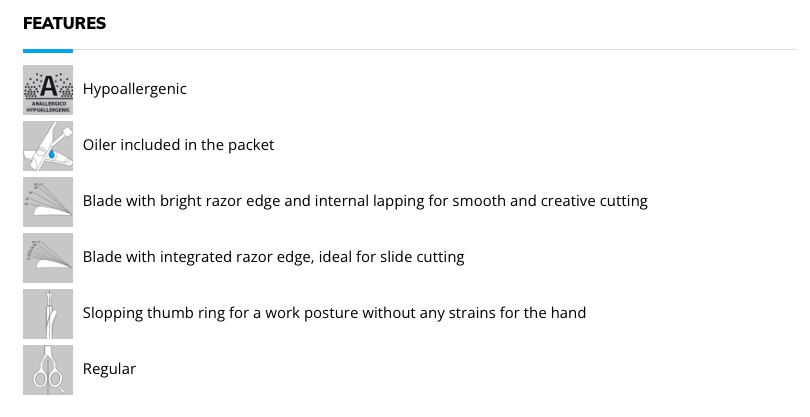Click the 'ANALLERGICO HYPOALLERGENIC' caption in icon
The height and width of the screenshot is (417, 810).
48,106
